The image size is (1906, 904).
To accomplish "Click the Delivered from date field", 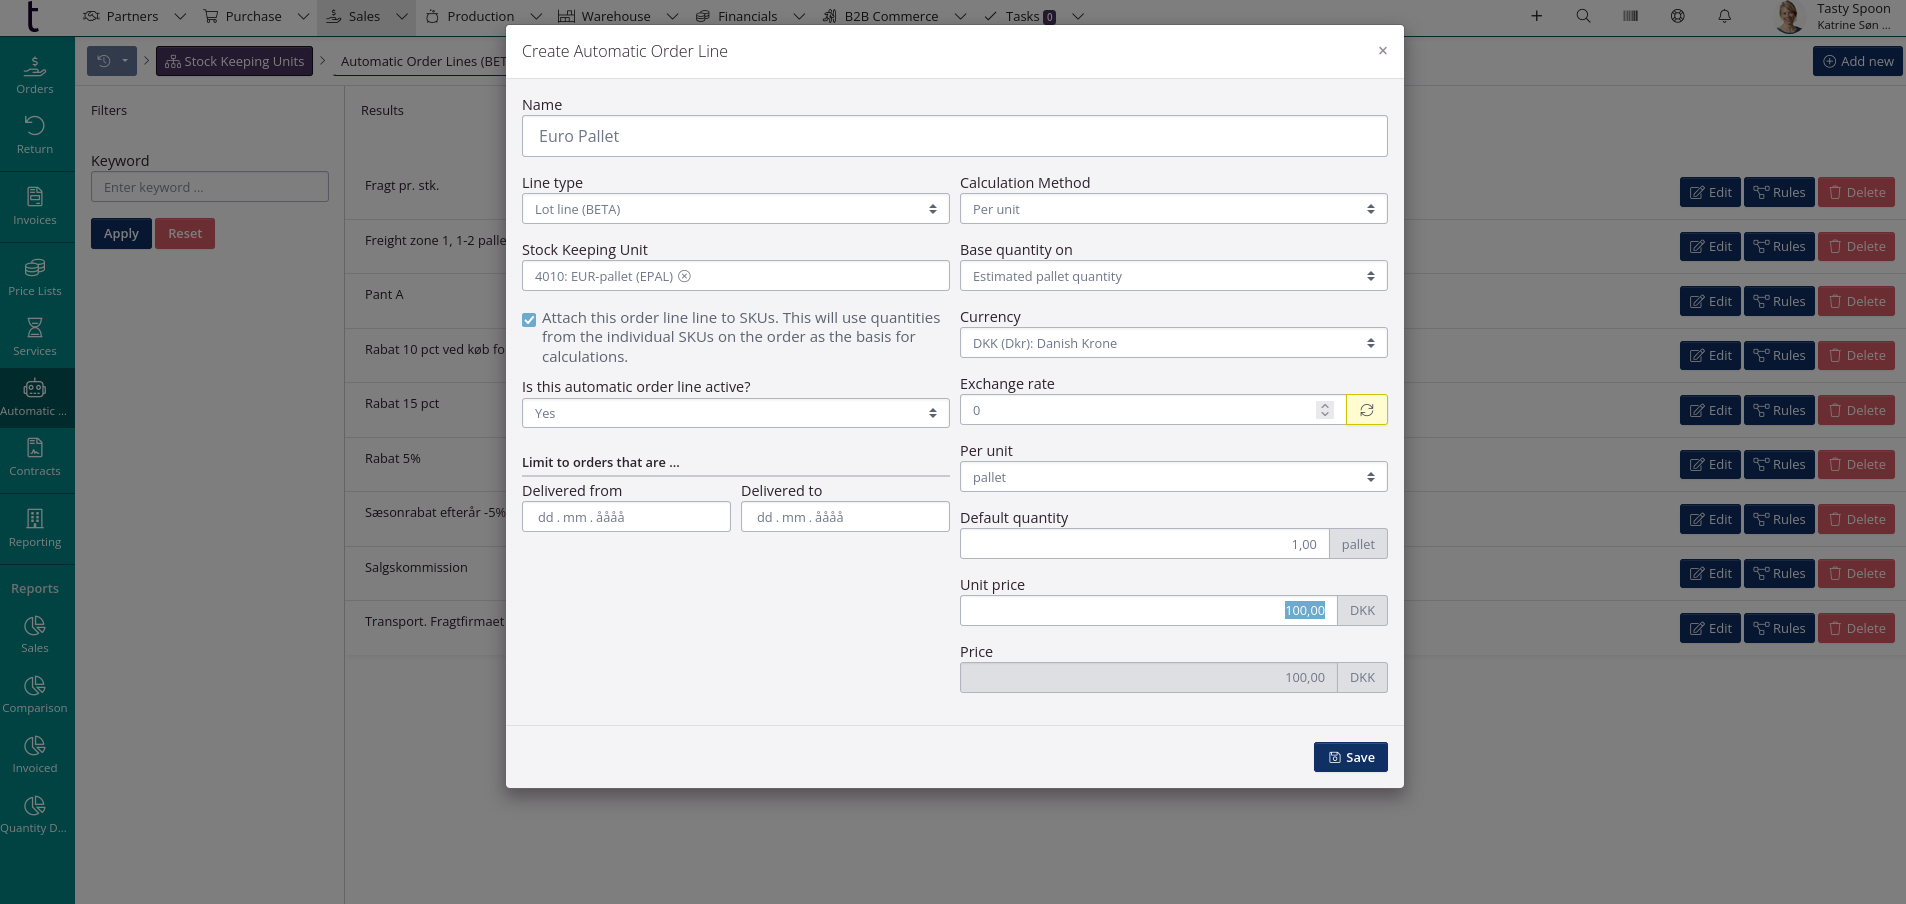I will point(626,517).
